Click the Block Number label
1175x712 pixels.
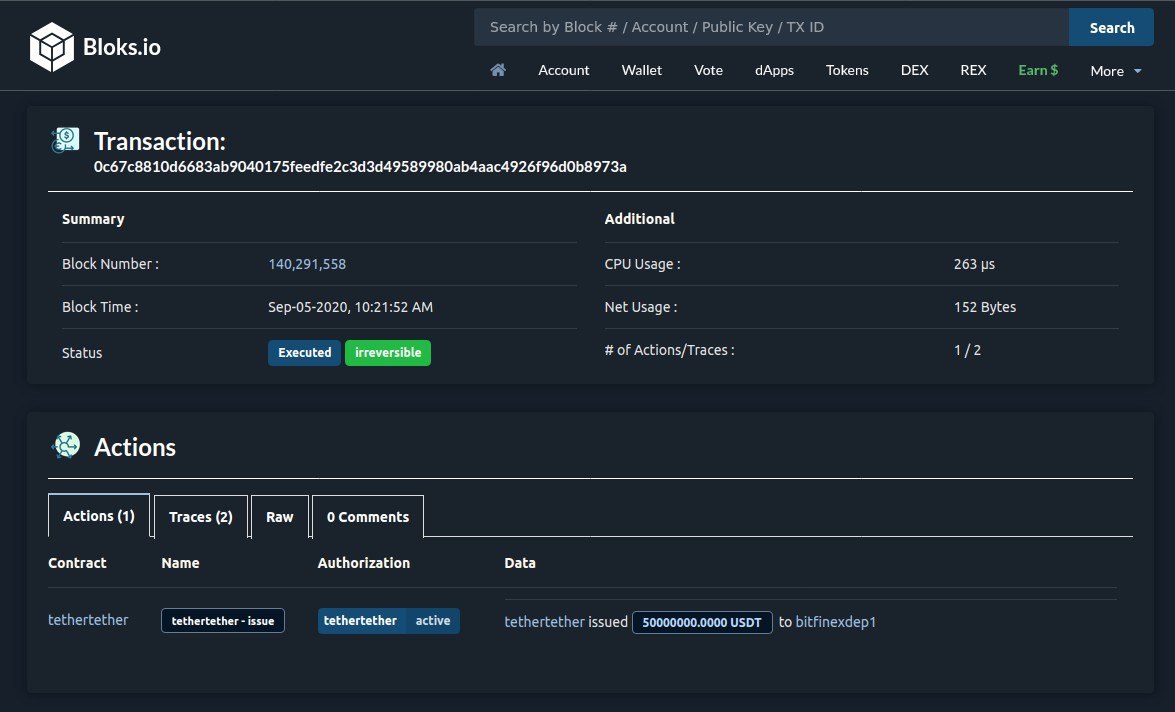(110, 264)
